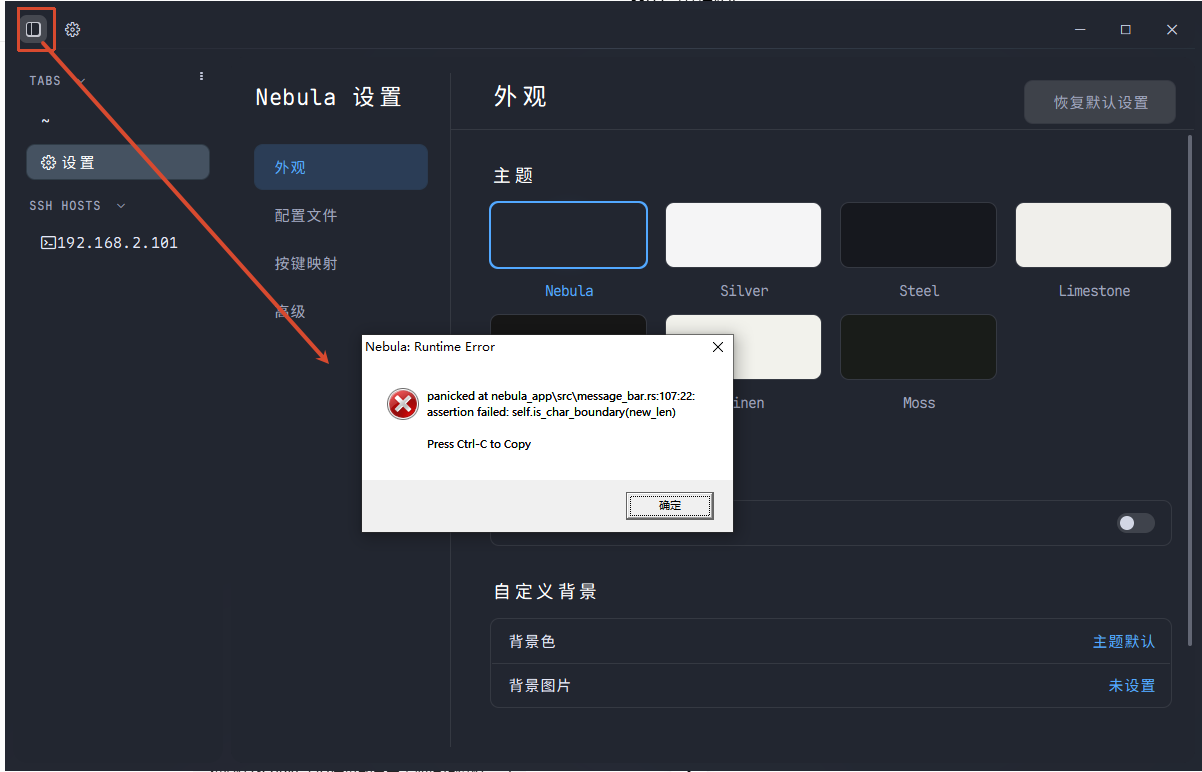Click the red error icon in dialog
Image resolution: width=1202 pixels, height=772 pixels.
pyautogui.click(x=402, y=404)
